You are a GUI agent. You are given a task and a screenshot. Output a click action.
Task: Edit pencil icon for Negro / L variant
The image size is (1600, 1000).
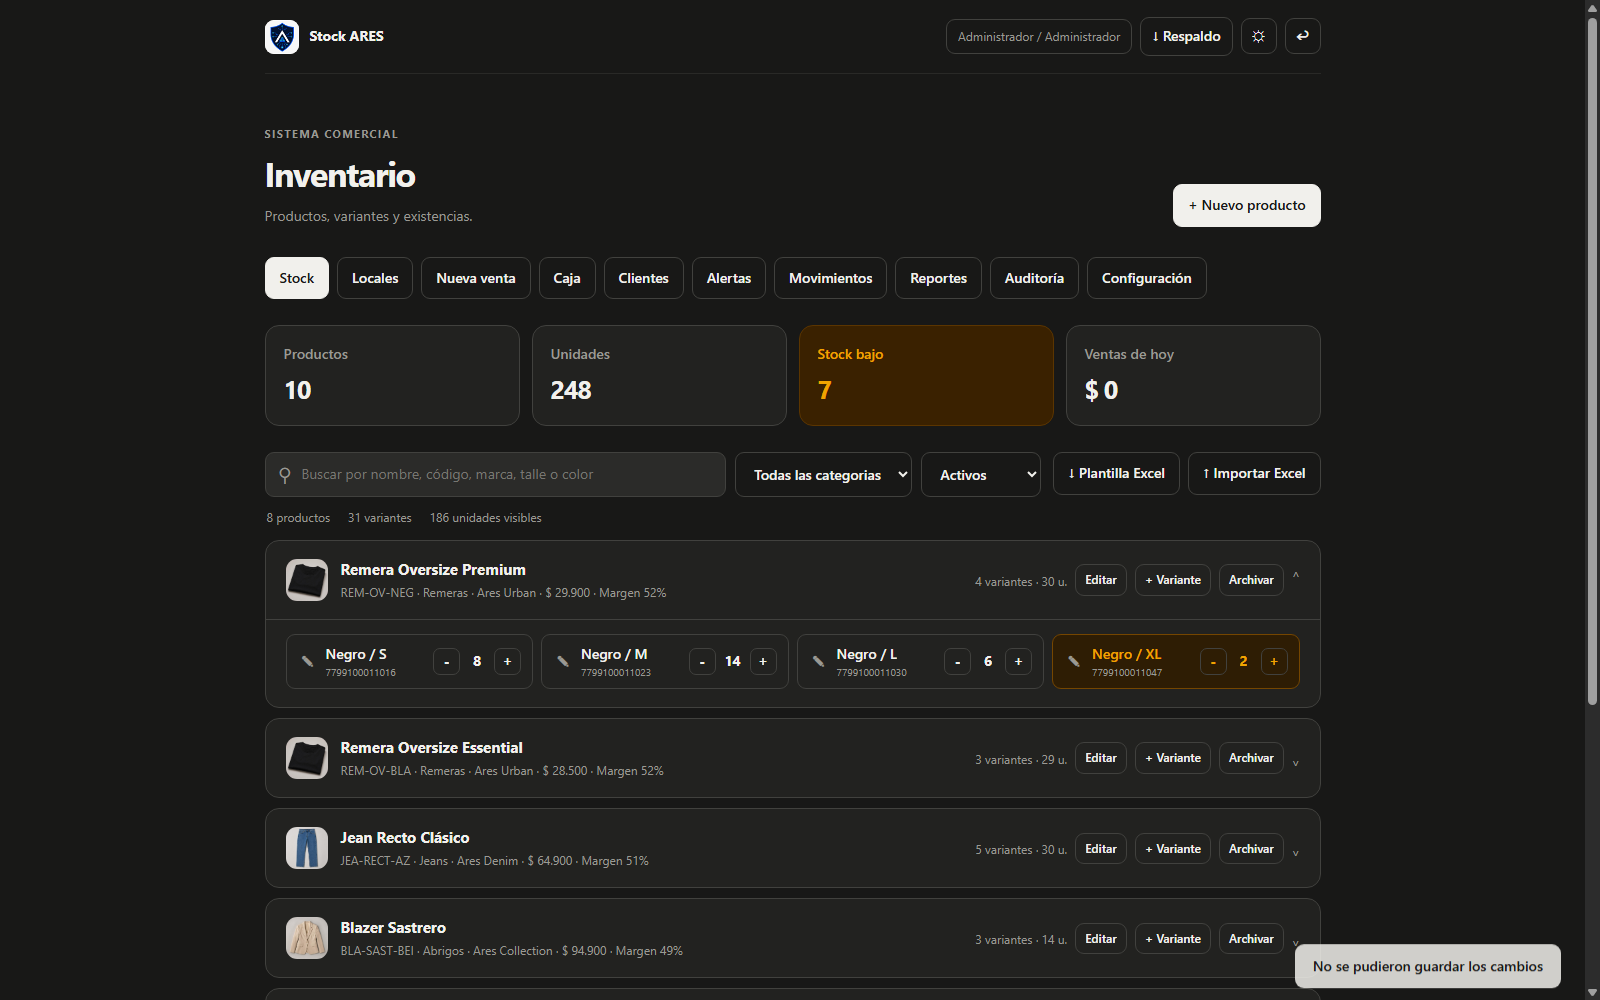(818, 661)
